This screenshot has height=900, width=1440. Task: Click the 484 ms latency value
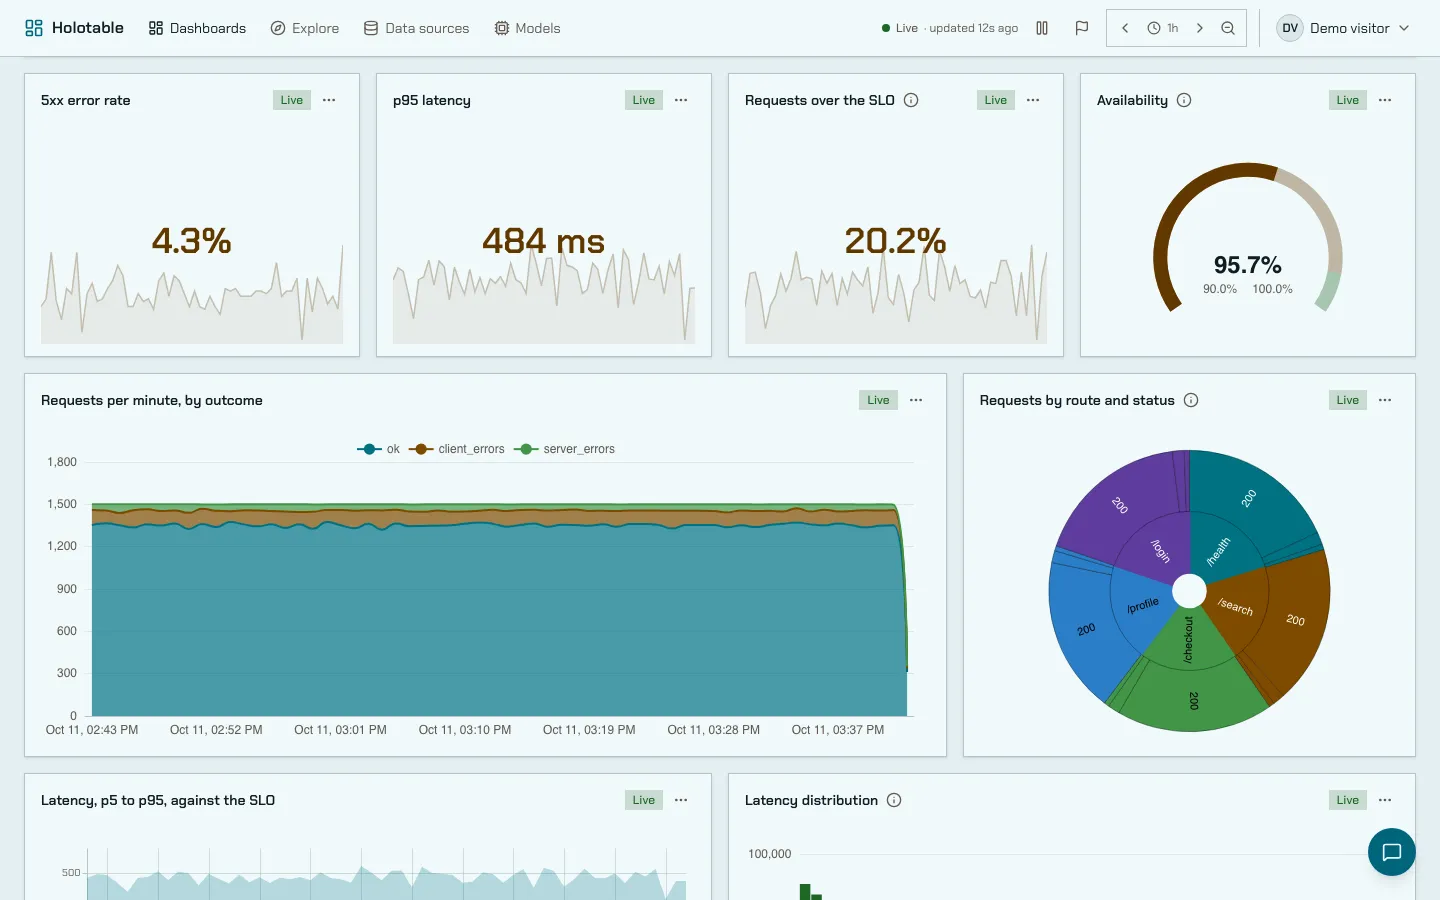point(544,240)
